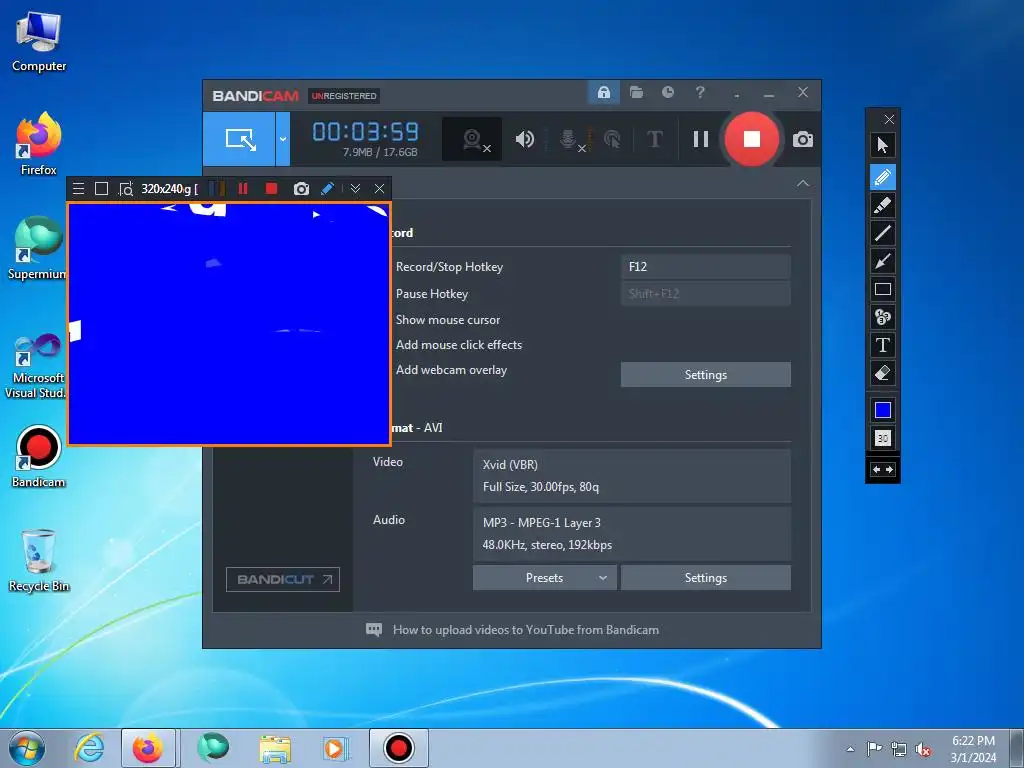Click the BANDICUT button

283,579
